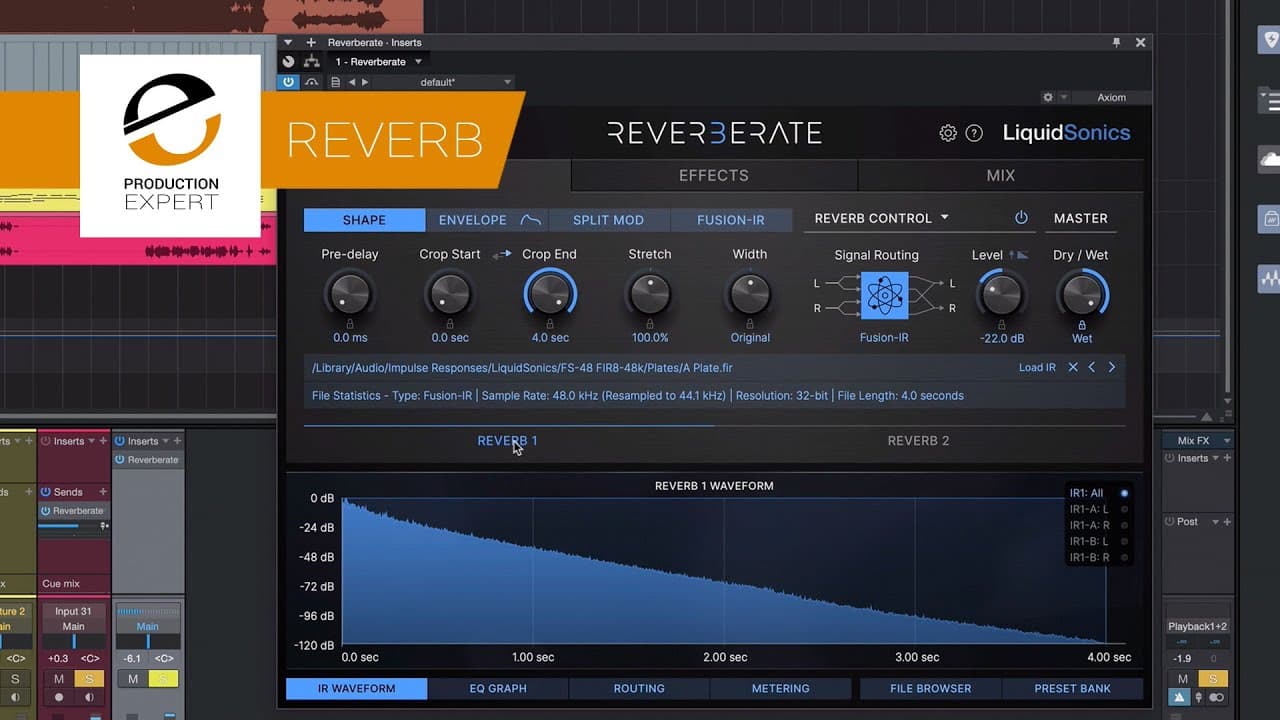The image size is (1280, 720).
Task: Pin the Reverberate plugin window
Action: point(1116,43)
